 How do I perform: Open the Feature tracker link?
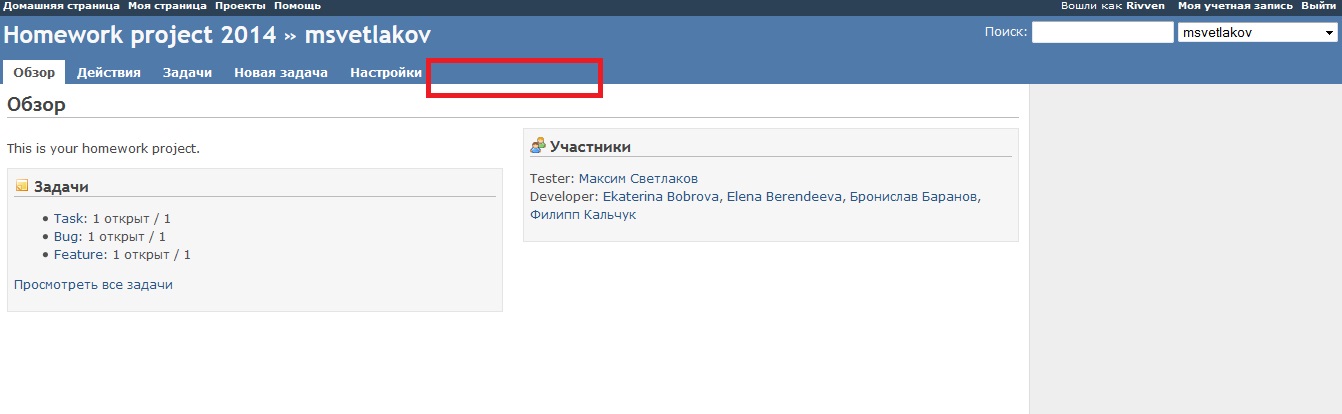click(79, 255)
